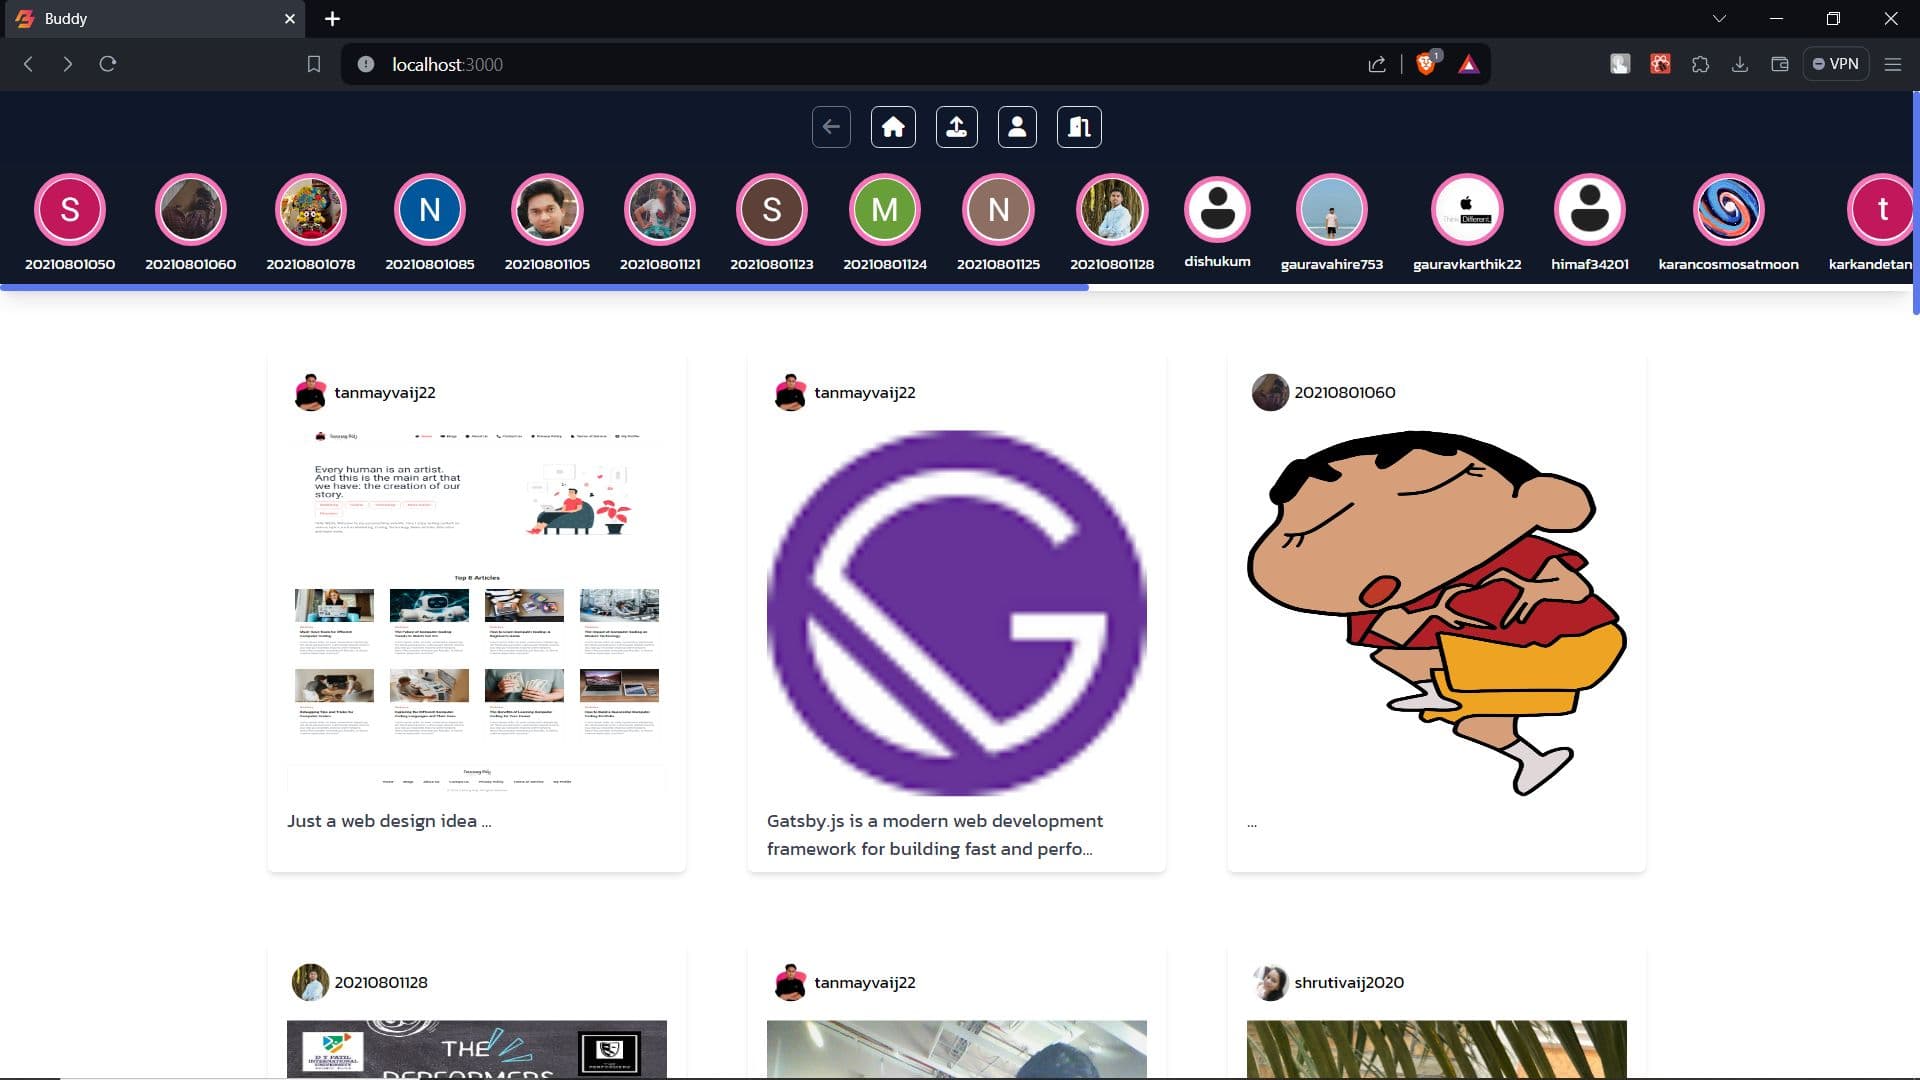Click the white extension icon left of red one
1920x1080 pixels.
click(1620, 64)
